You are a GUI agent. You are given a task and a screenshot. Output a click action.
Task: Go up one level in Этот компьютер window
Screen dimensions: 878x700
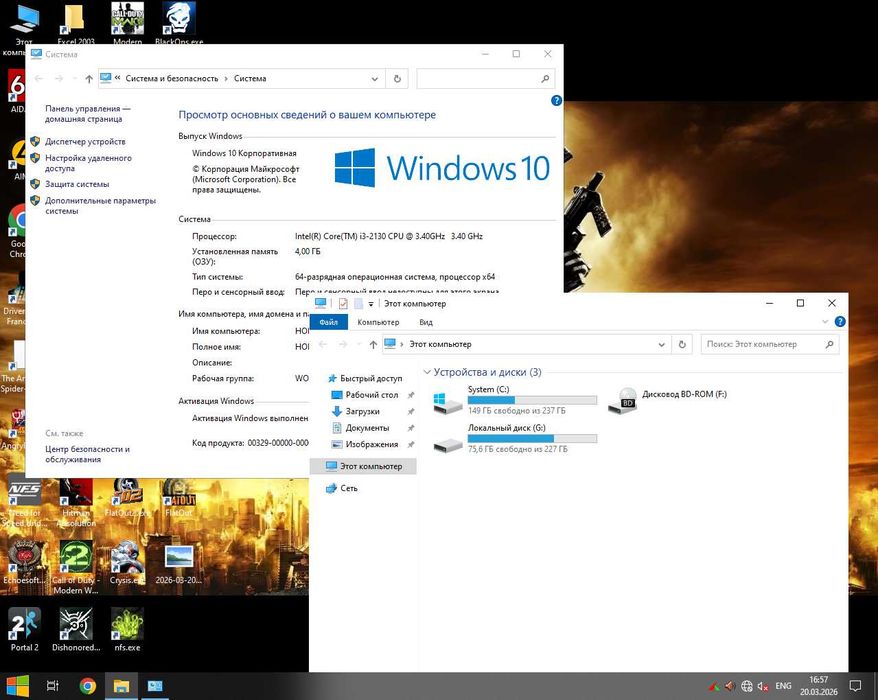point(373,344)
